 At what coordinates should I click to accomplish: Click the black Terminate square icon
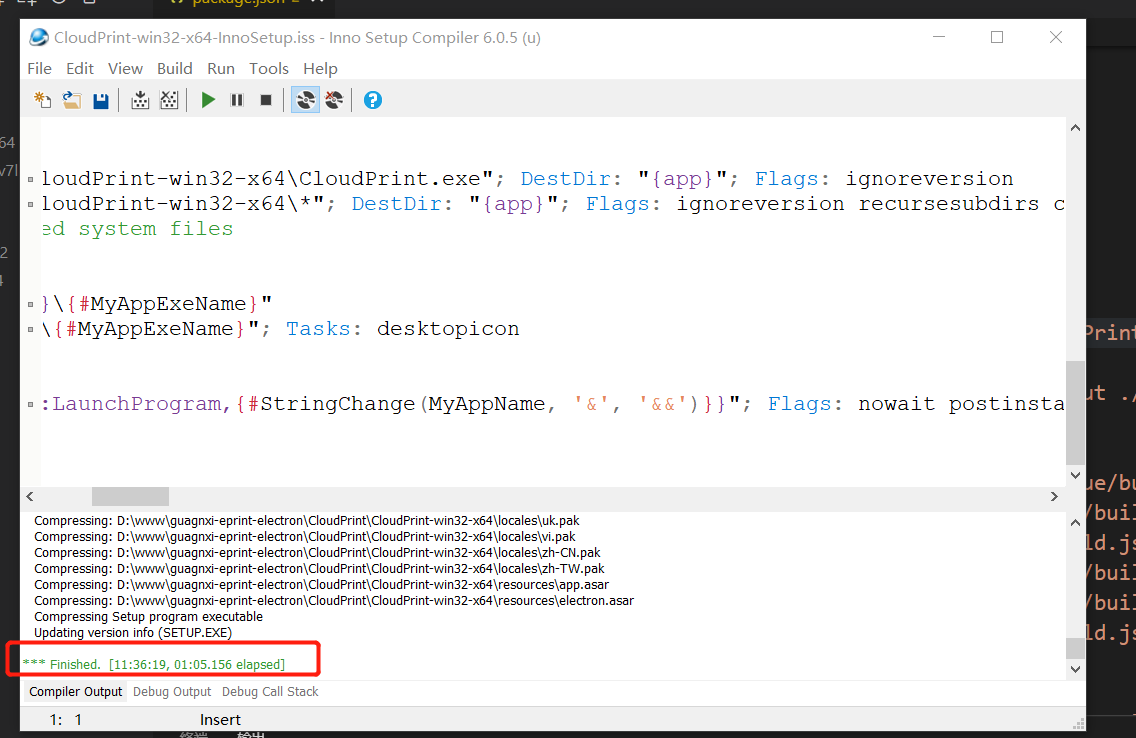(266, 100)
